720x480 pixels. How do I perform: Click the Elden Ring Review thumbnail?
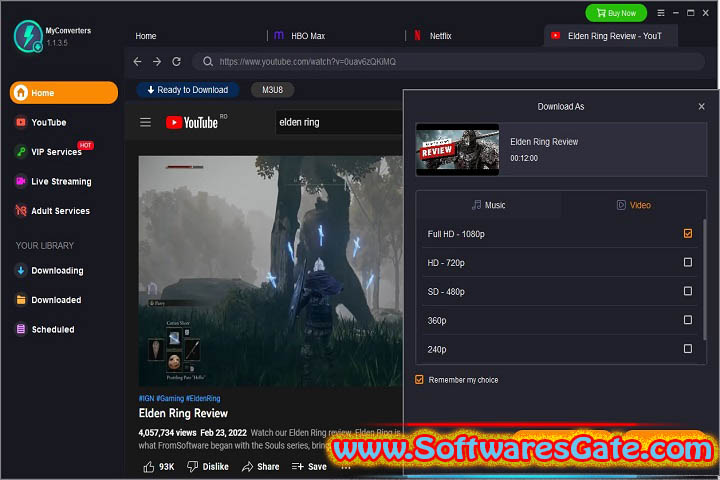[457, 150]
